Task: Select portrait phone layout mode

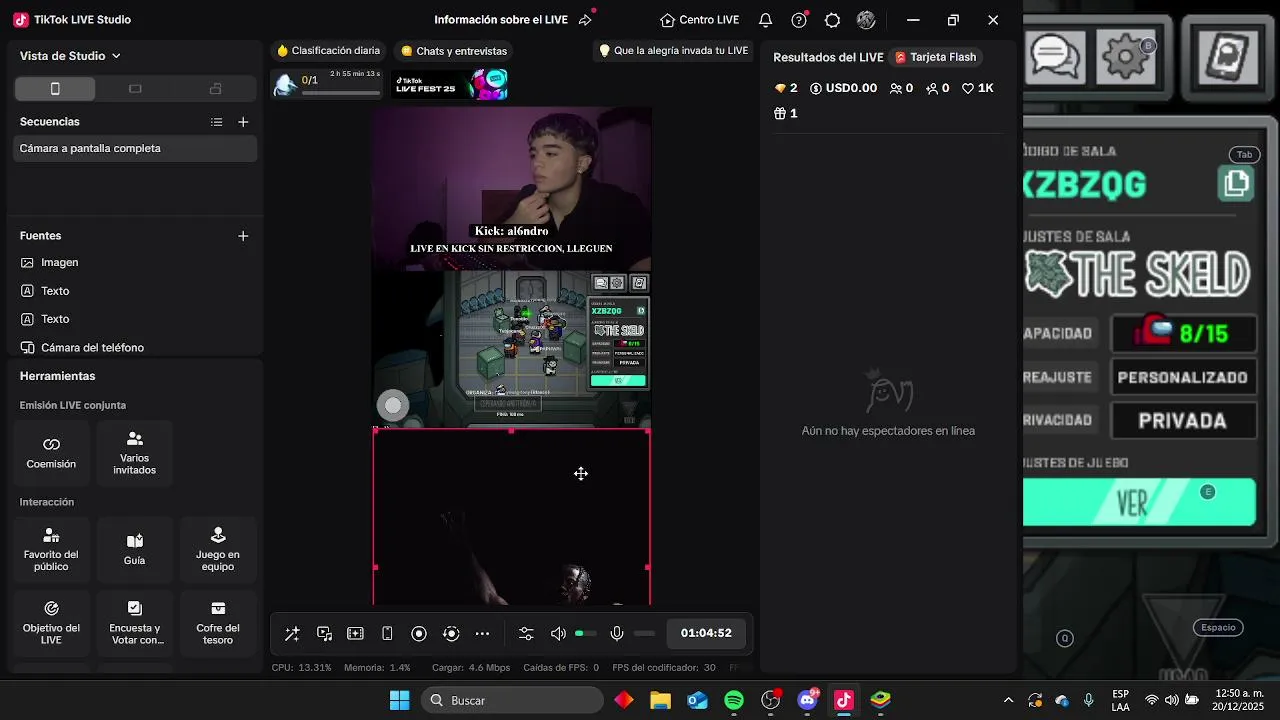Action: [x=55, y=89]
